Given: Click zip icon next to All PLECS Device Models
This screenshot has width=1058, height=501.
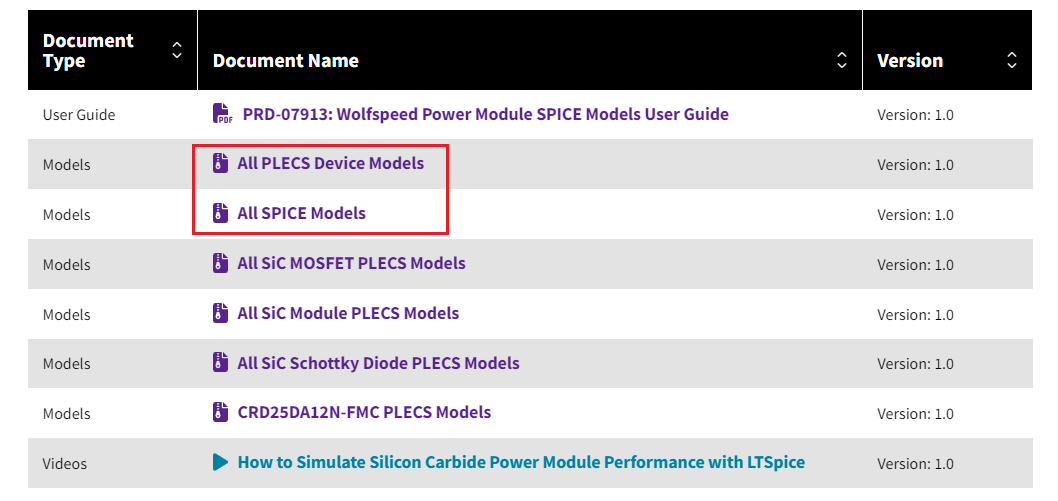Looking at the screenshot, I should click(221, 163).
